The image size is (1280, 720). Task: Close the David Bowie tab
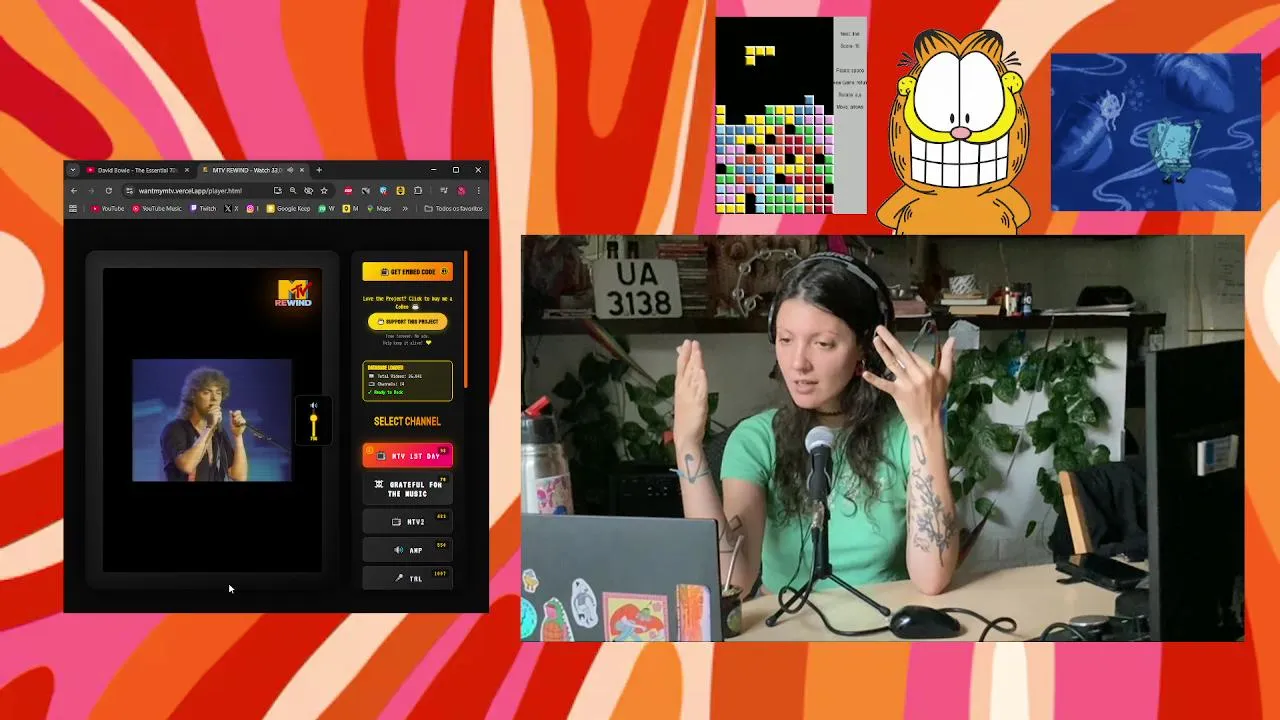[187, 170]
